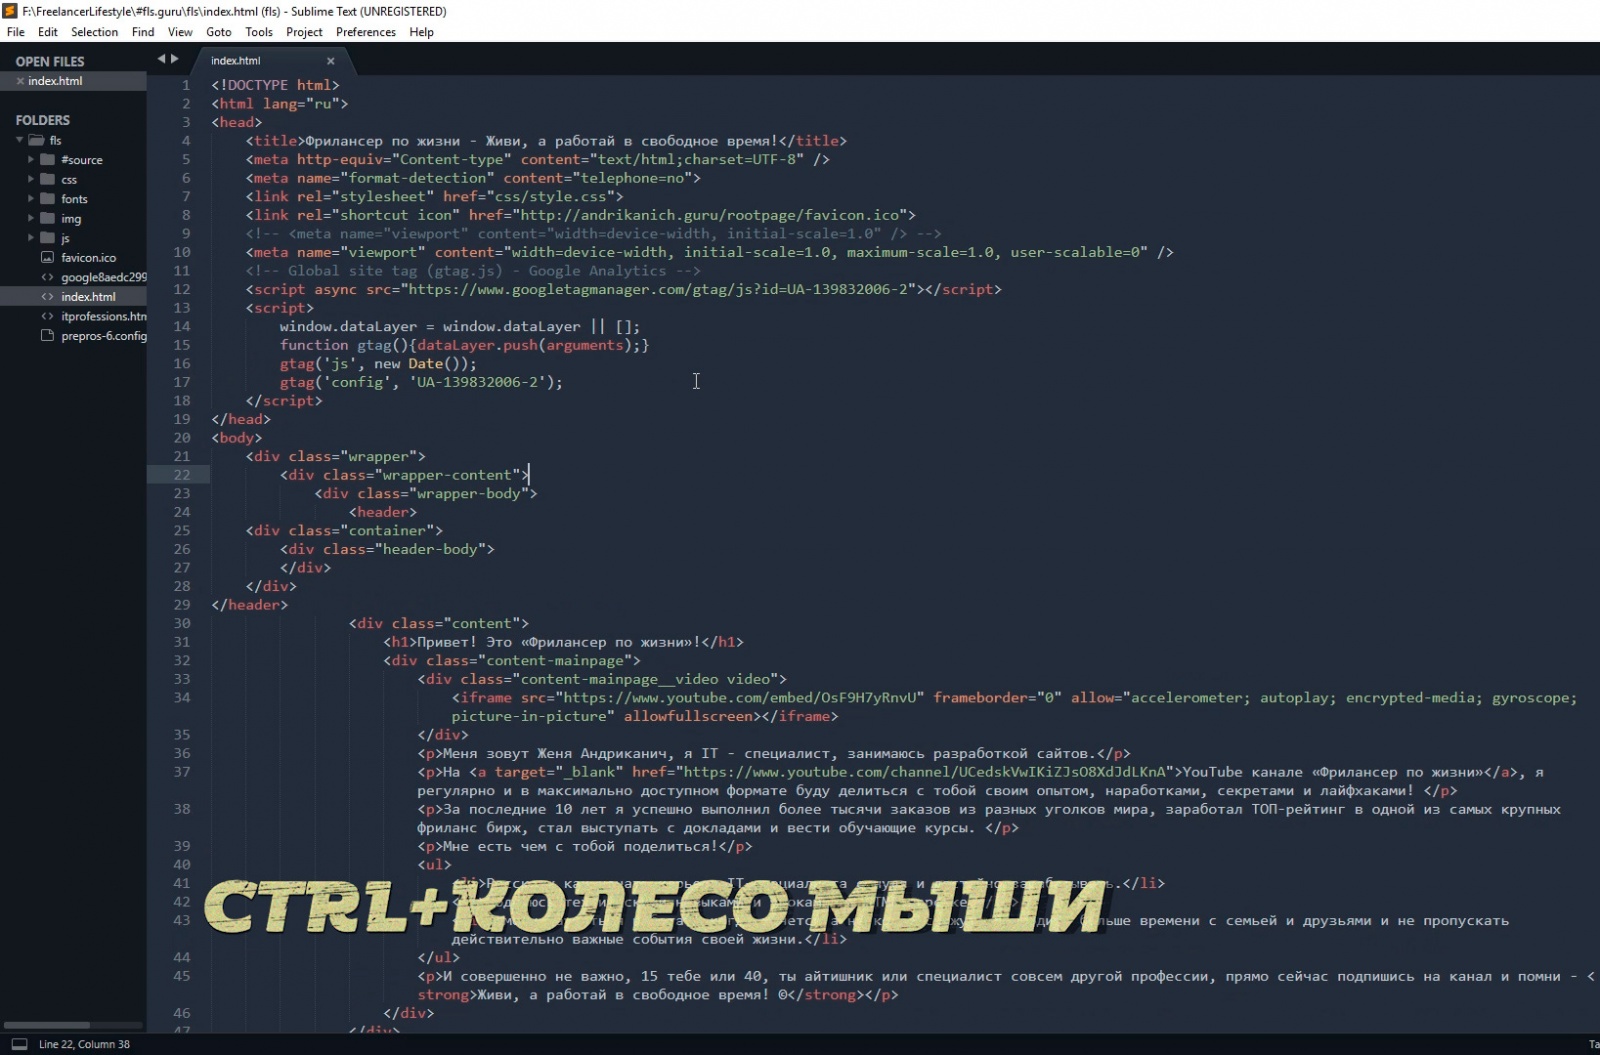Collapse the fls root folder arrow
Screen dimensions: 1600x1055
pos(19,140)
